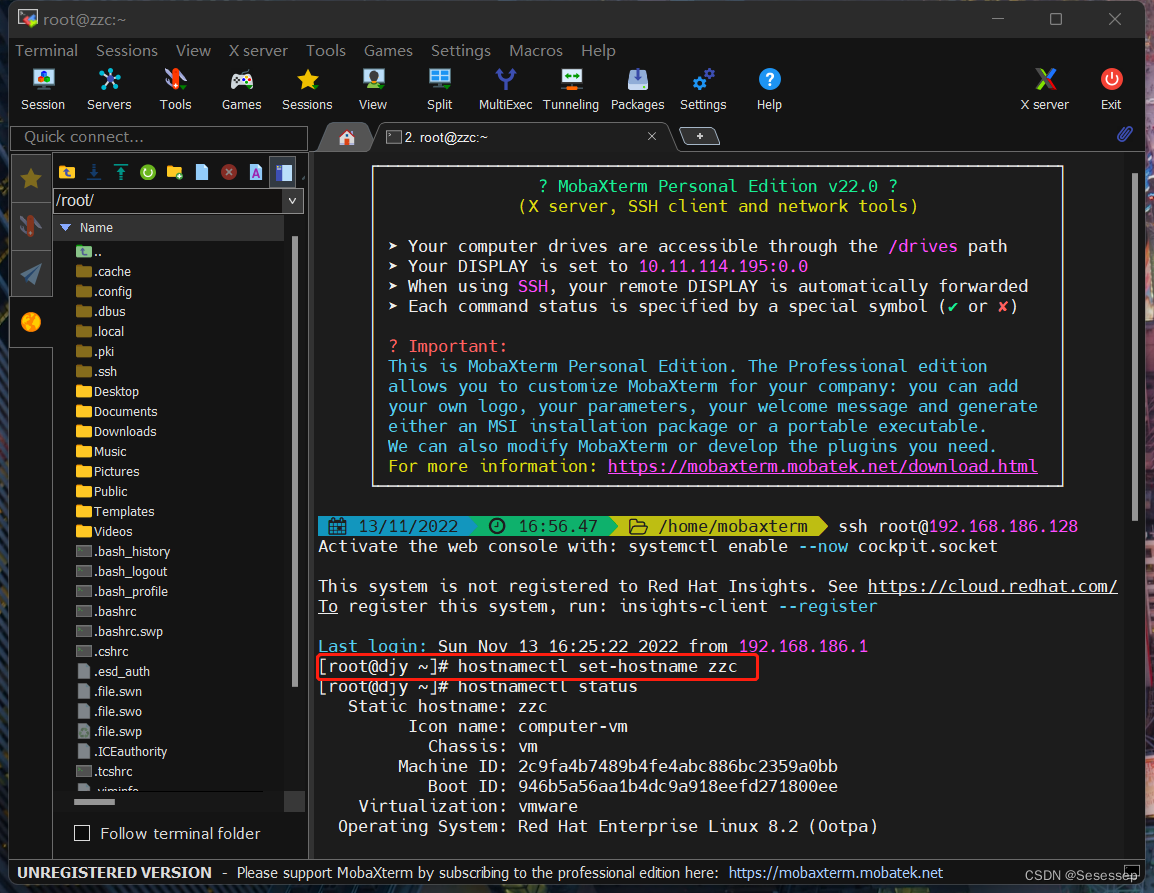Click the Exit power icon

(x=1111, y=89)
